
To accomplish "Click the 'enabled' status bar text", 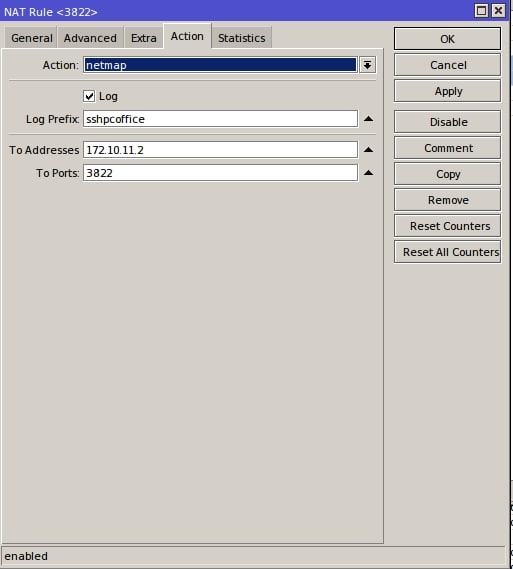I will coord(26,556).
